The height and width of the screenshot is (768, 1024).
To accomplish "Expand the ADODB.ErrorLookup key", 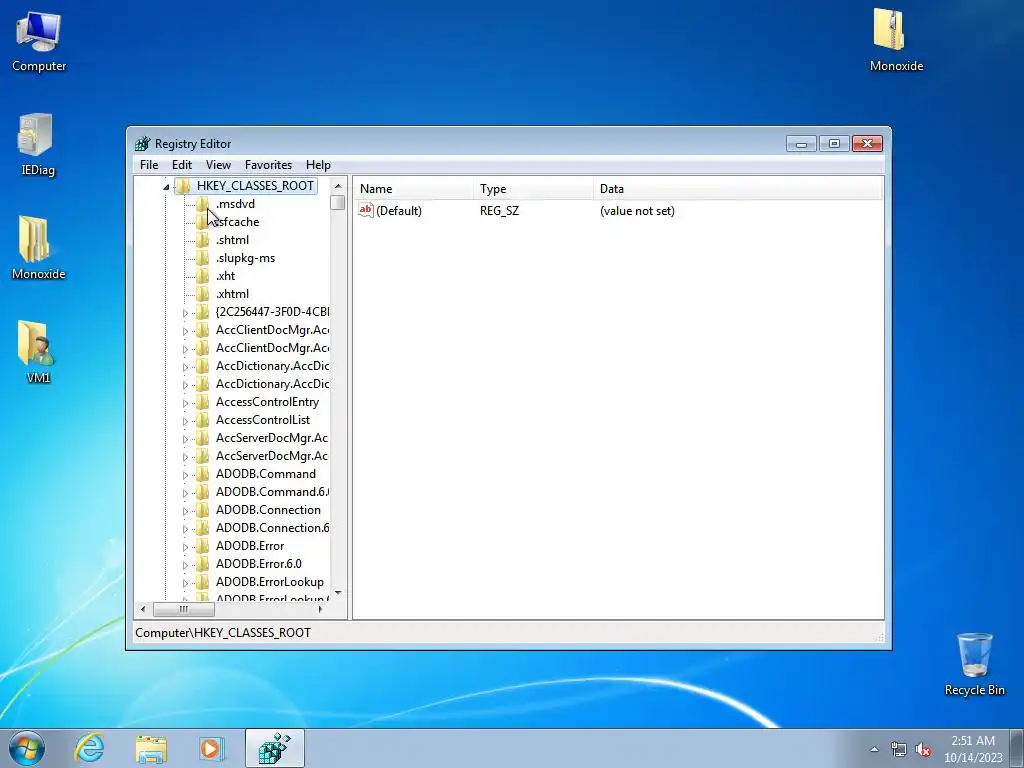I will point(185,583).
